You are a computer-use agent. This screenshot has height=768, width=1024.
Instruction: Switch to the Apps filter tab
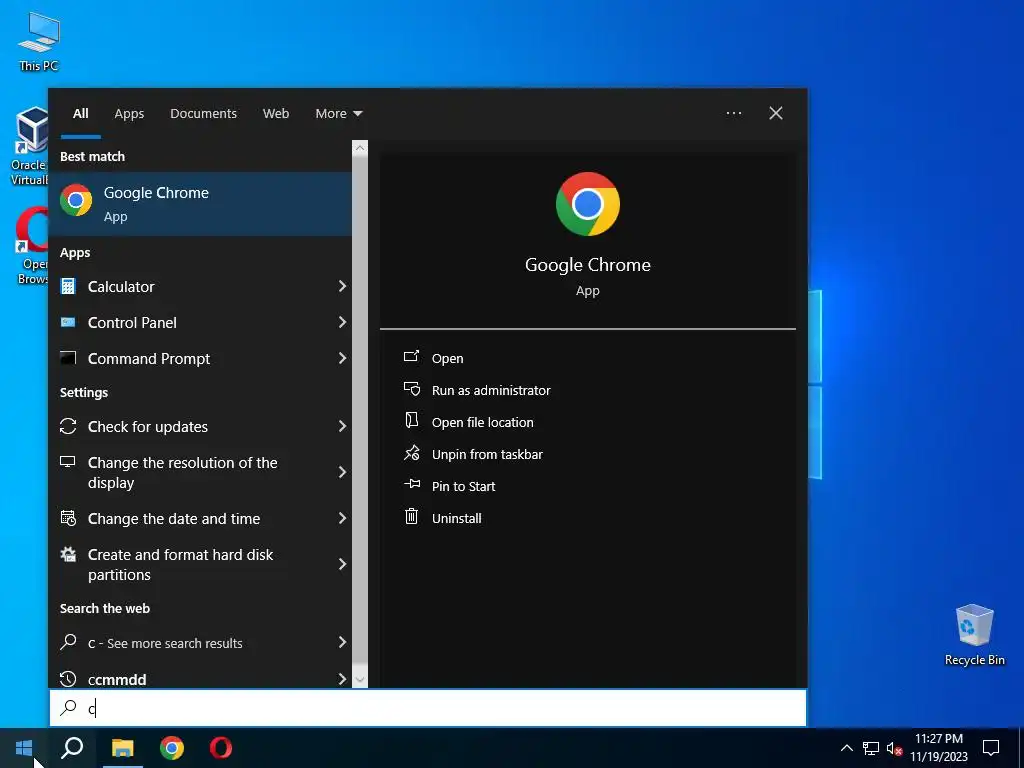click(x=129, y=114)
